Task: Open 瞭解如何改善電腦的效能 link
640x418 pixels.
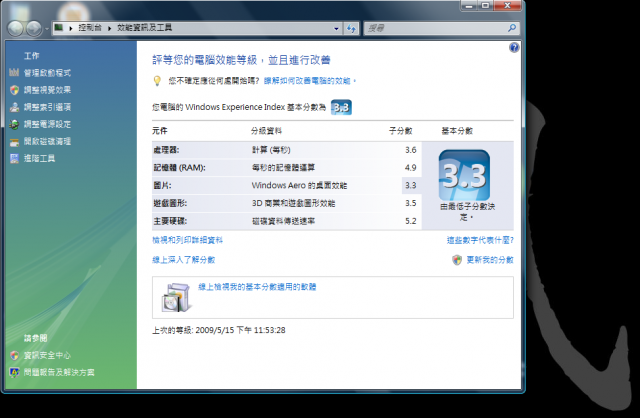Action: point(310,81)
